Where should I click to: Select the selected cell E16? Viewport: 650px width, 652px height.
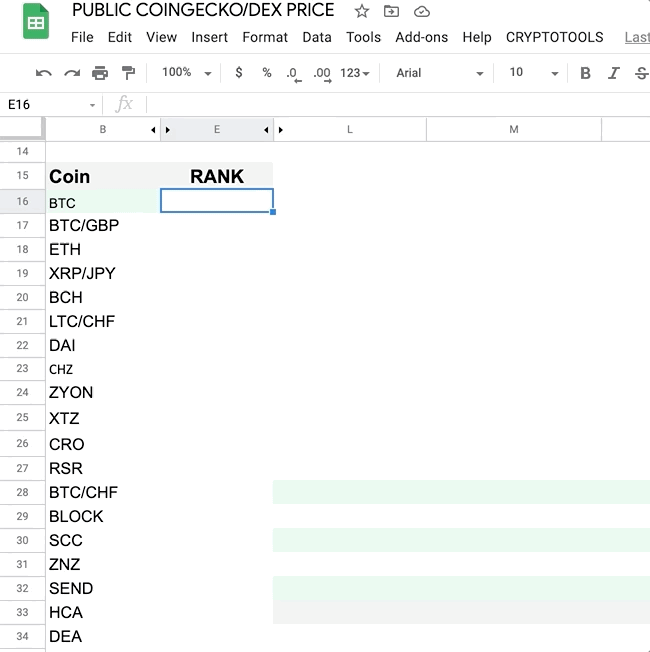point(217,200)
